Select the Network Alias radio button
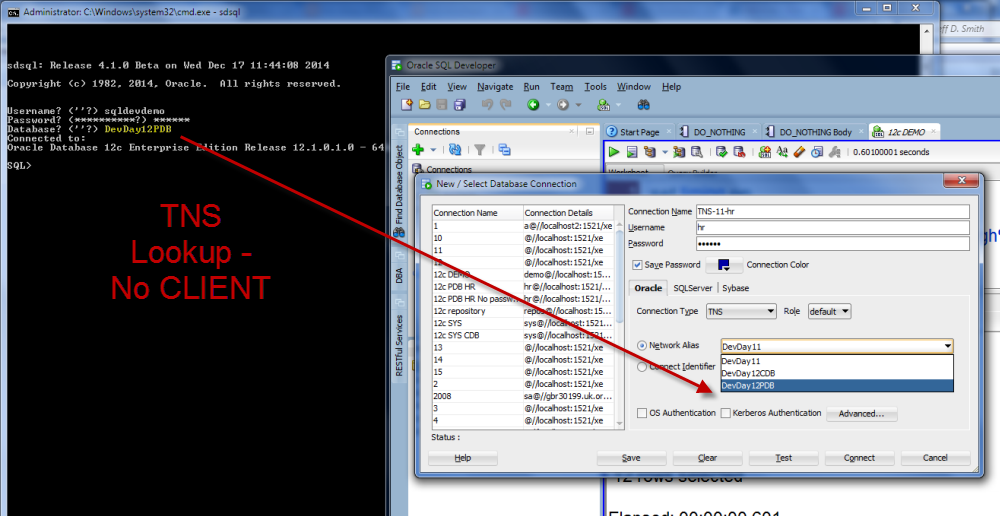 pos(642,345)
